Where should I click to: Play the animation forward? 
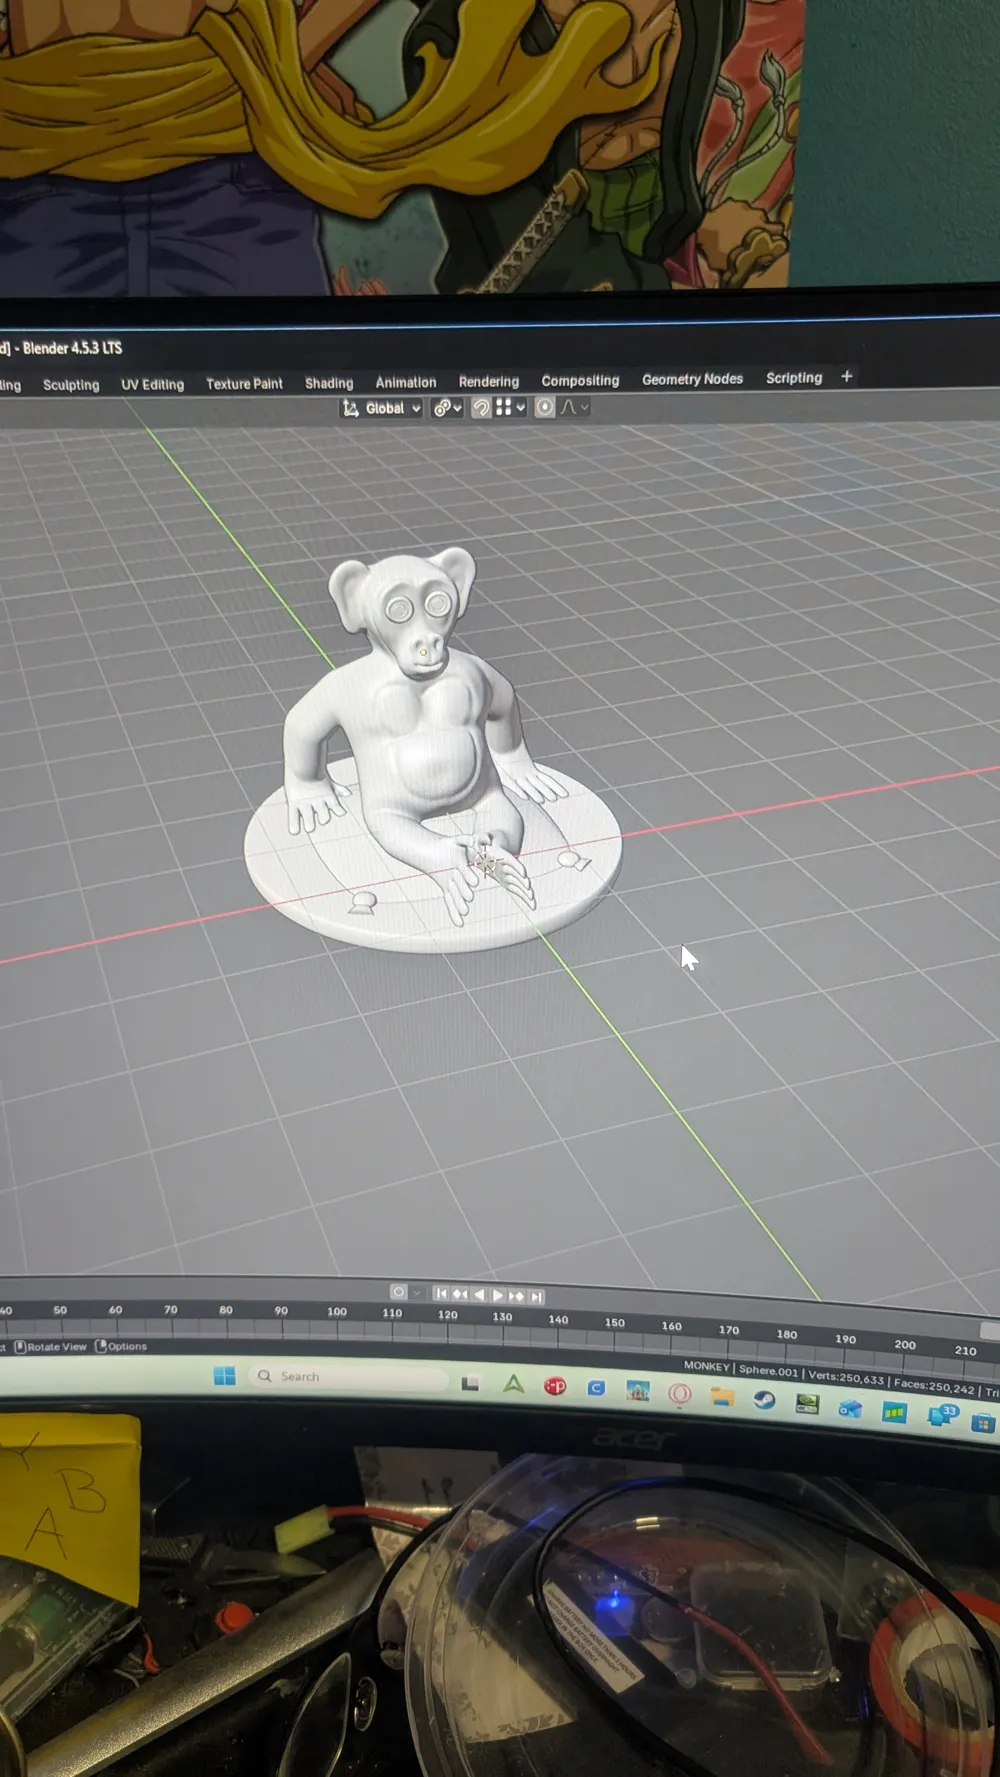click(x=498, y=1295)
